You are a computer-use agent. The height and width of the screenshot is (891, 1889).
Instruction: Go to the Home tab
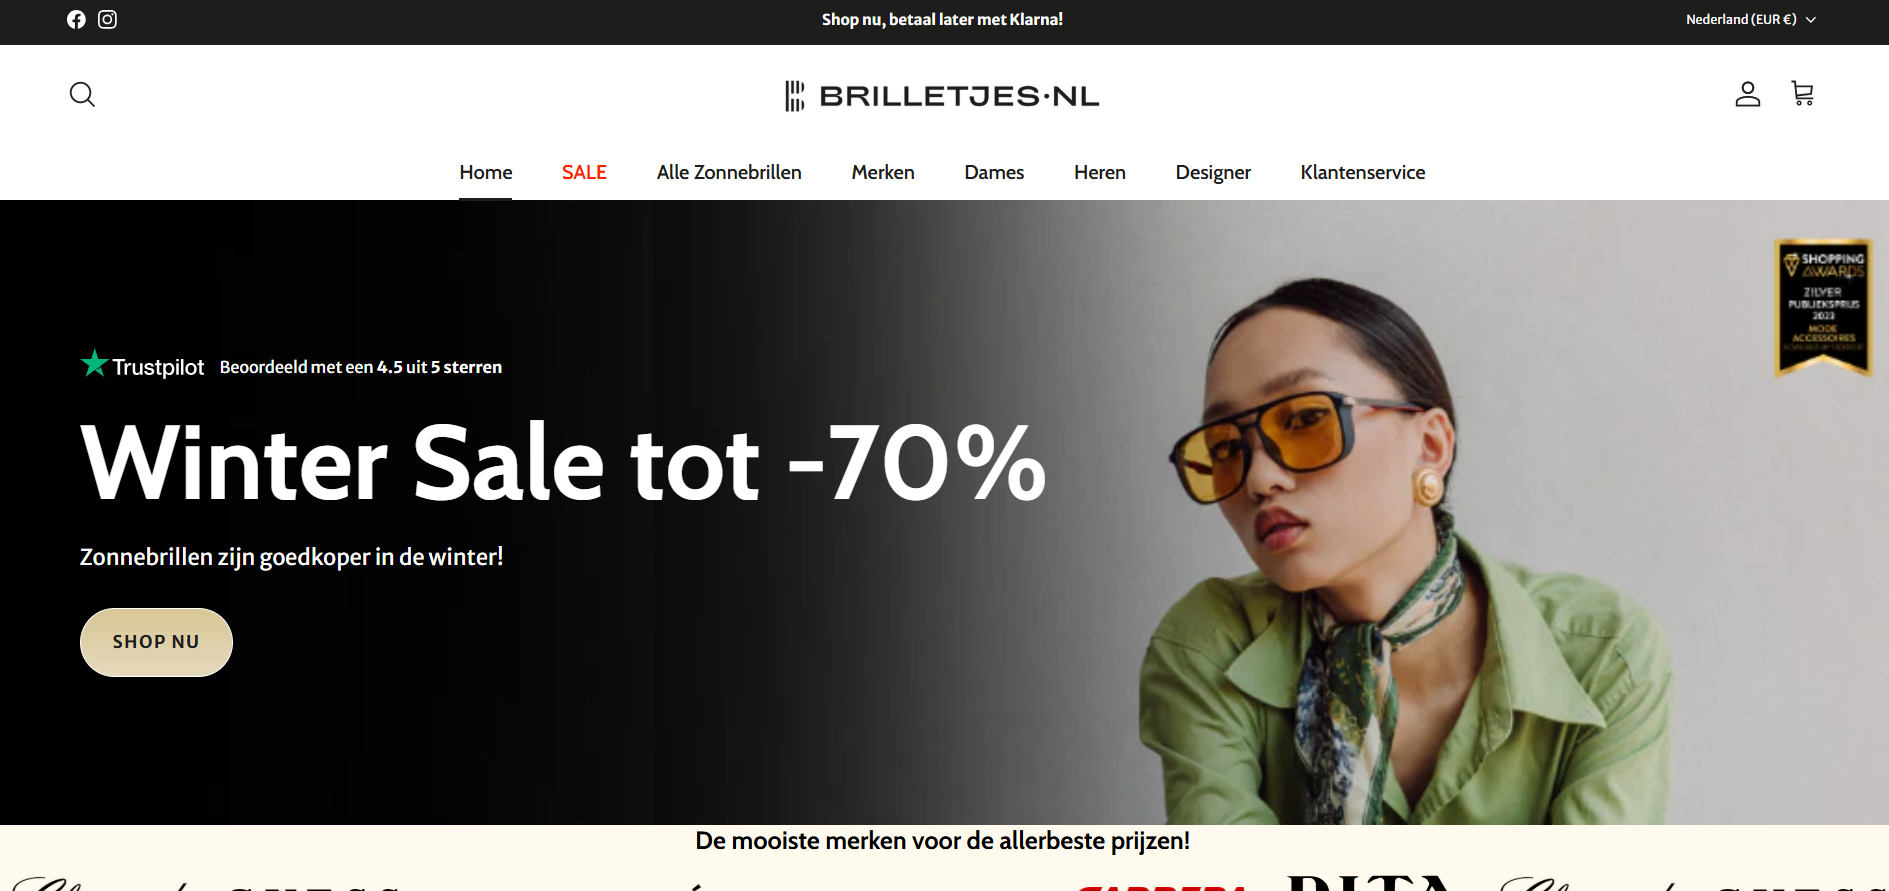pos(486,172)
